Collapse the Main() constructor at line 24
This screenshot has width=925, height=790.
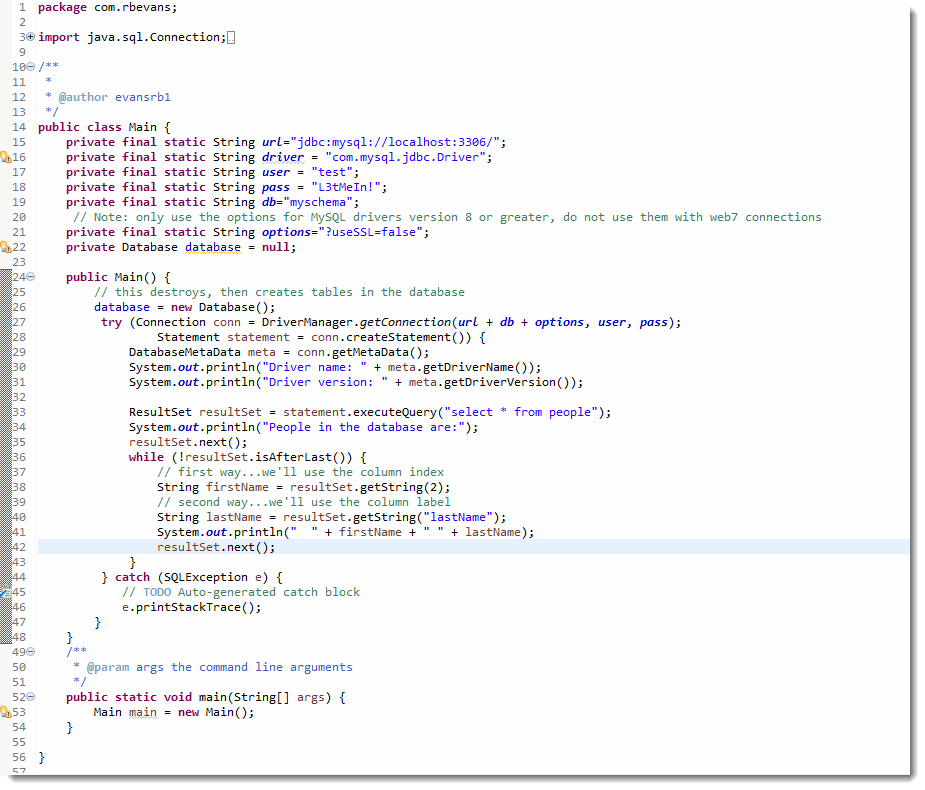(x=31, y=277)
